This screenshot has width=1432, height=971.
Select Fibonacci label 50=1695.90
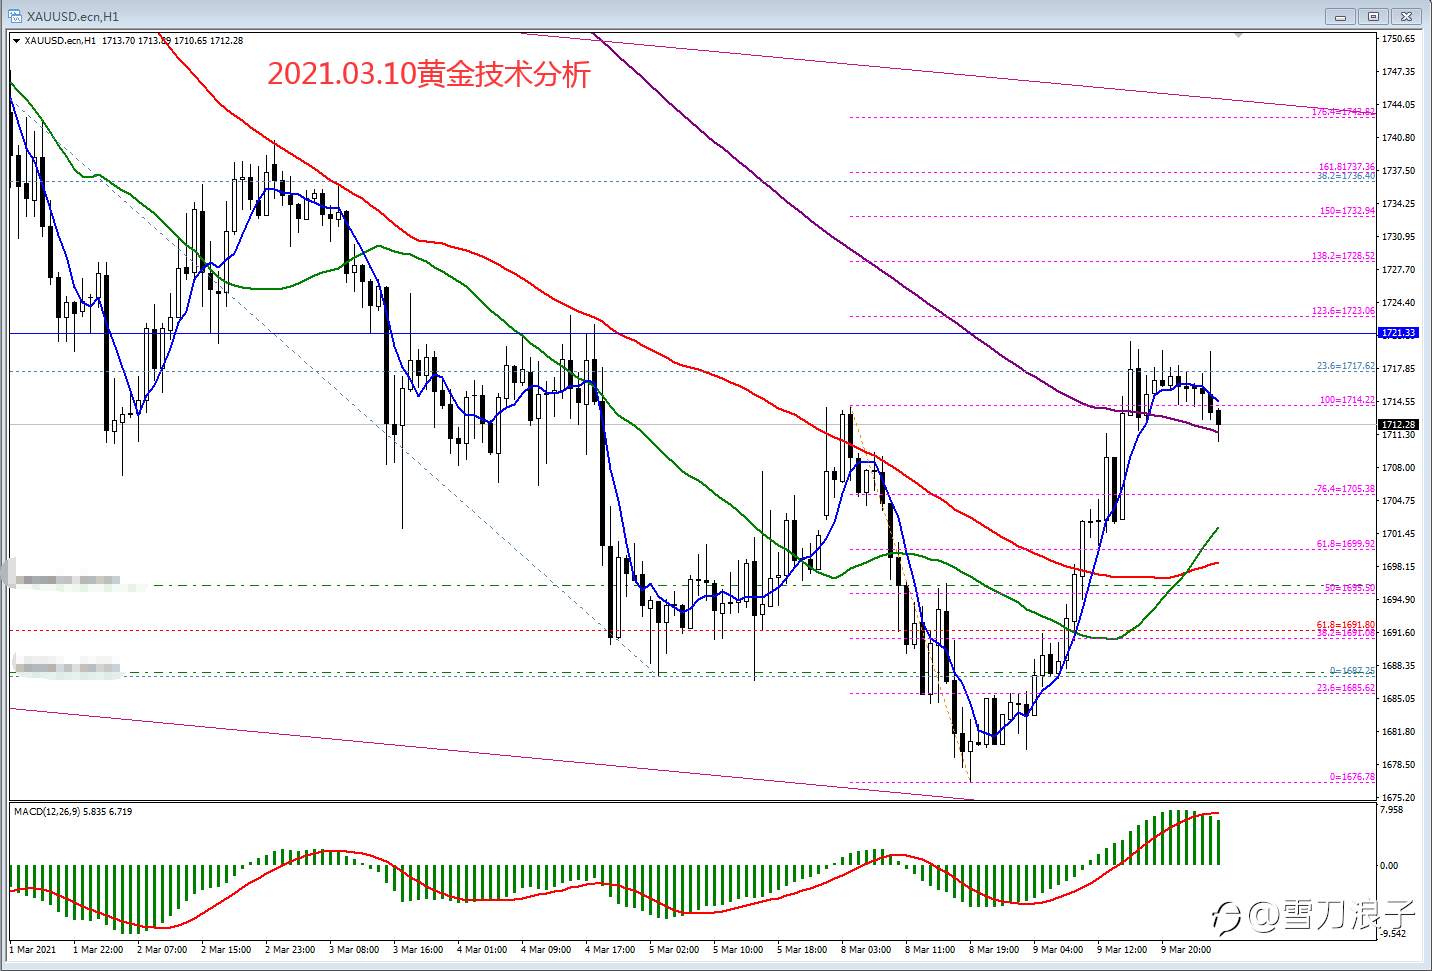click(1350, 588)
